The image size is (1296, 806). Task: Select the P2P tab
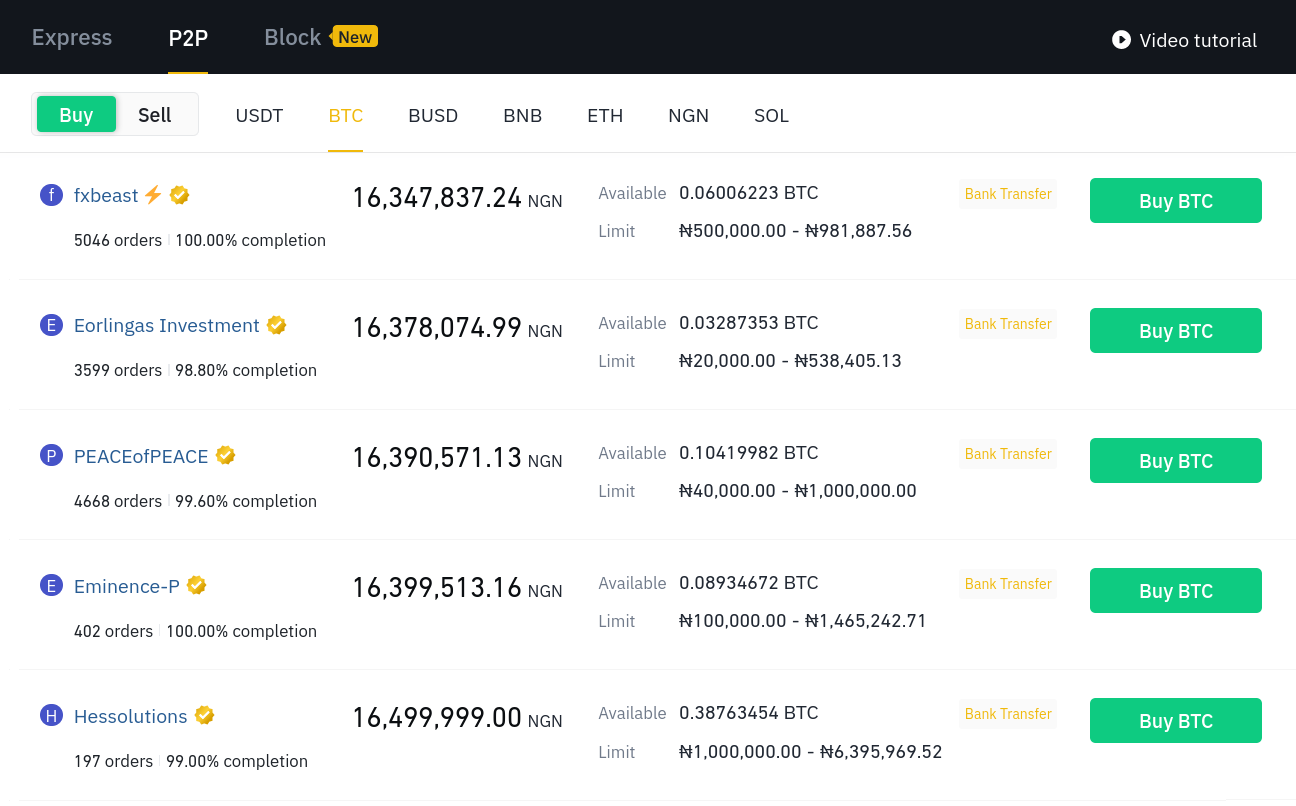[x=188, y=38]
